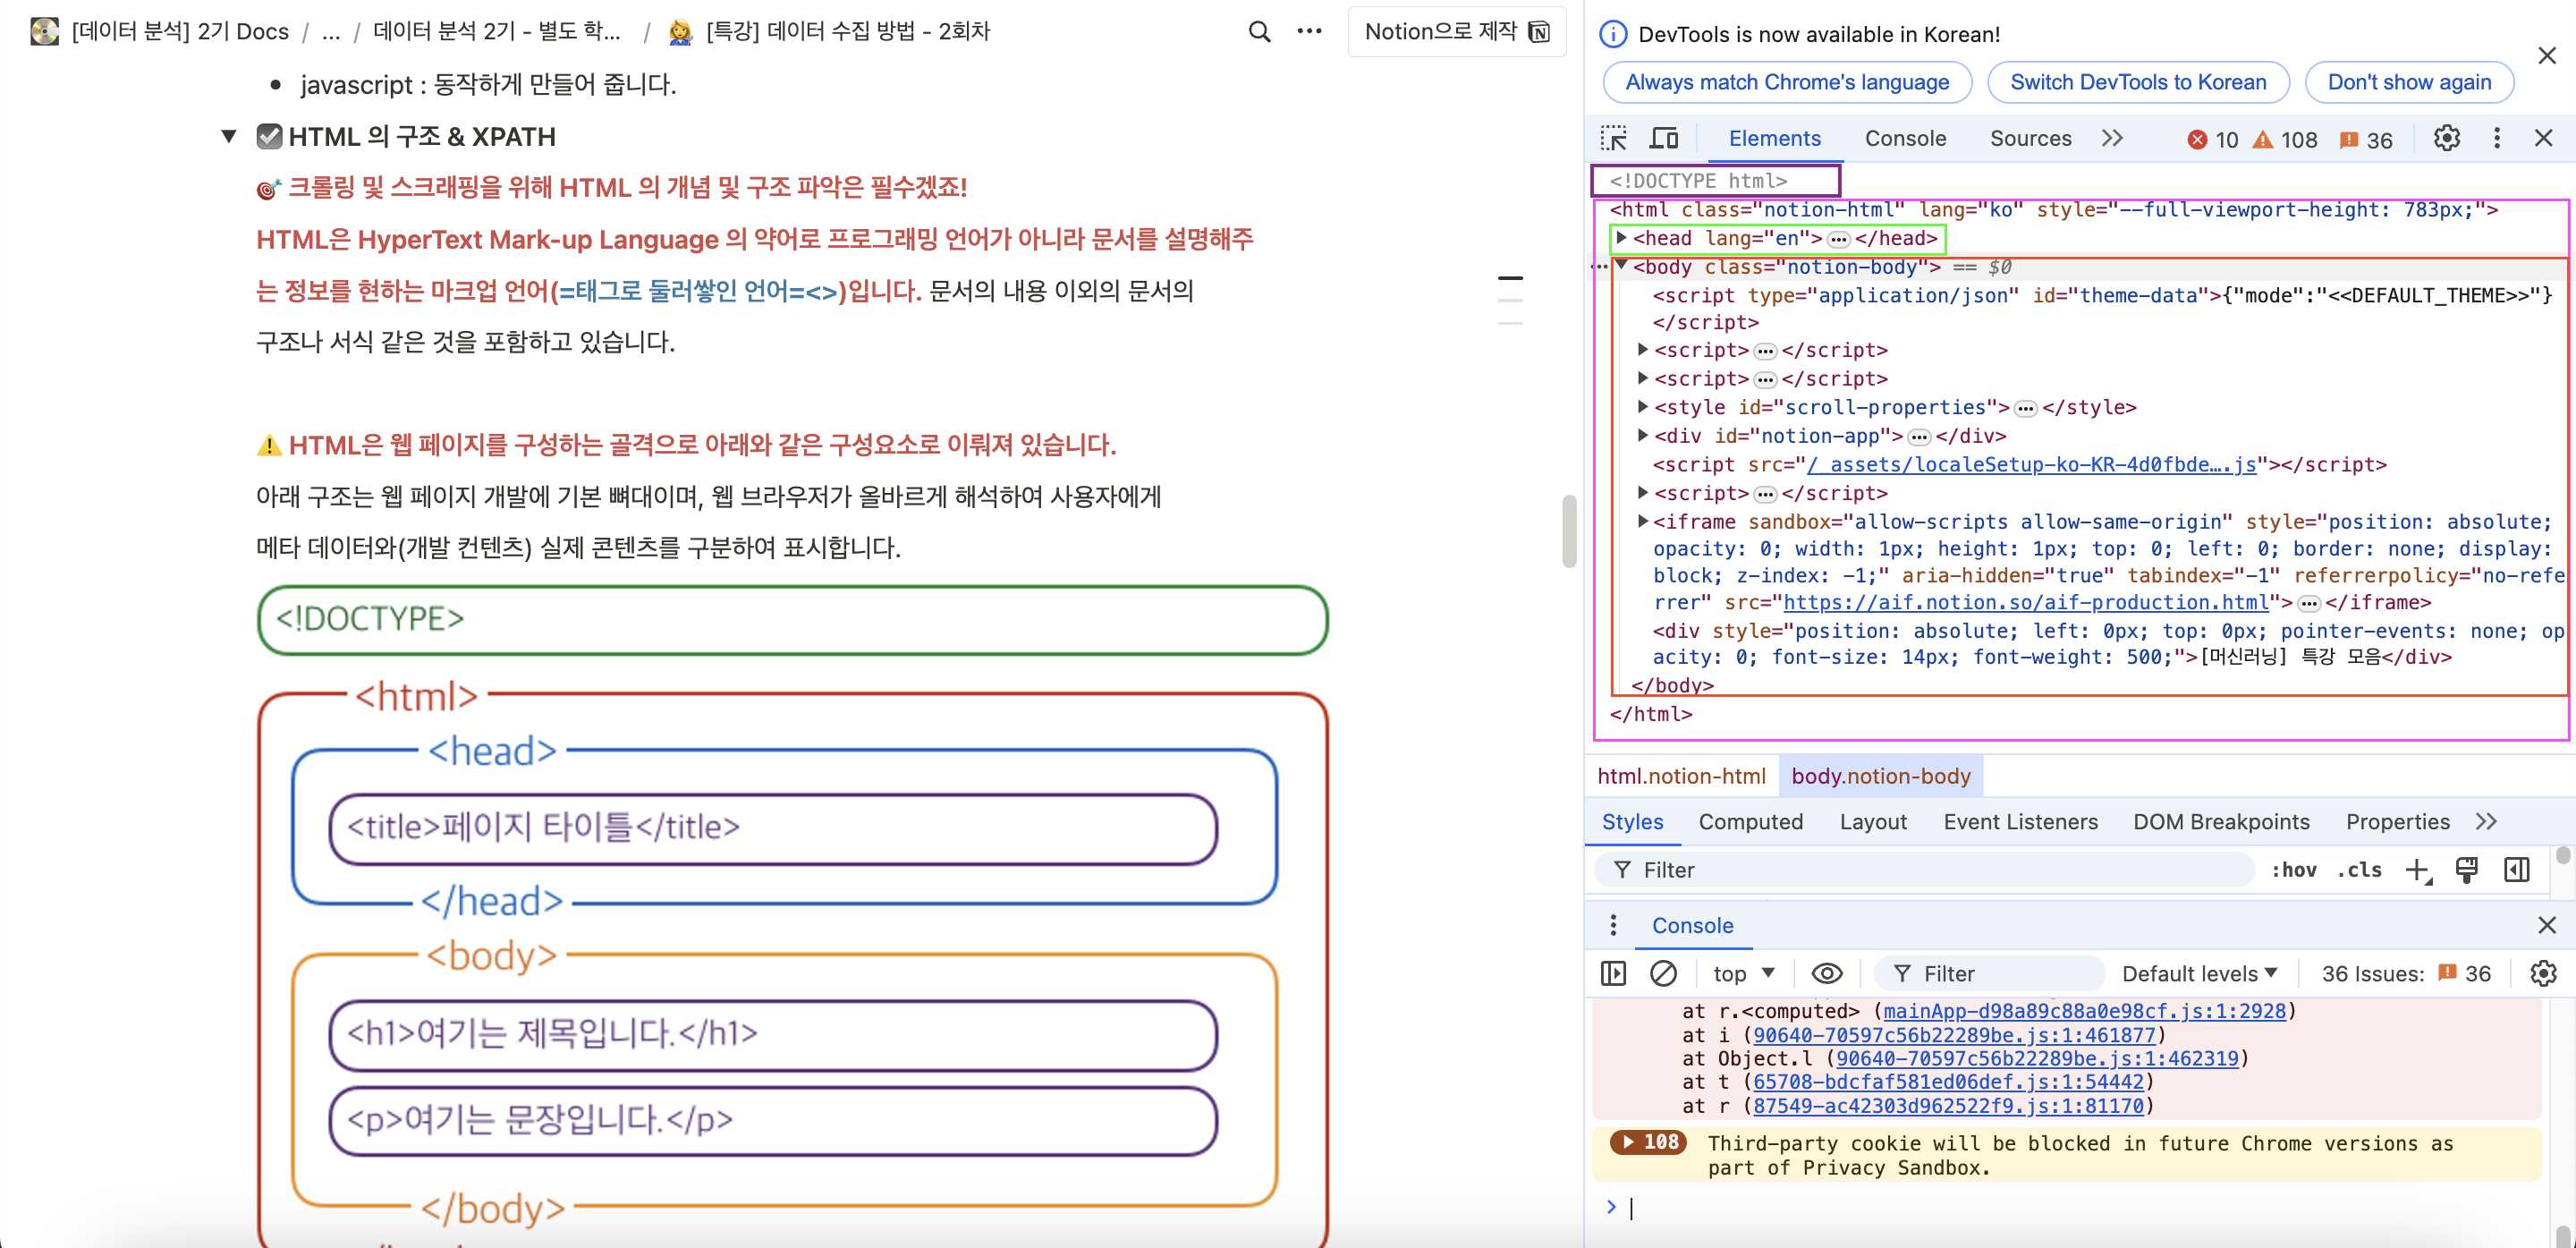This screenshot has height=1248, width=2576.
Task: Toggle the console sidebar panel icon
Action: (x=1613, y=973)
